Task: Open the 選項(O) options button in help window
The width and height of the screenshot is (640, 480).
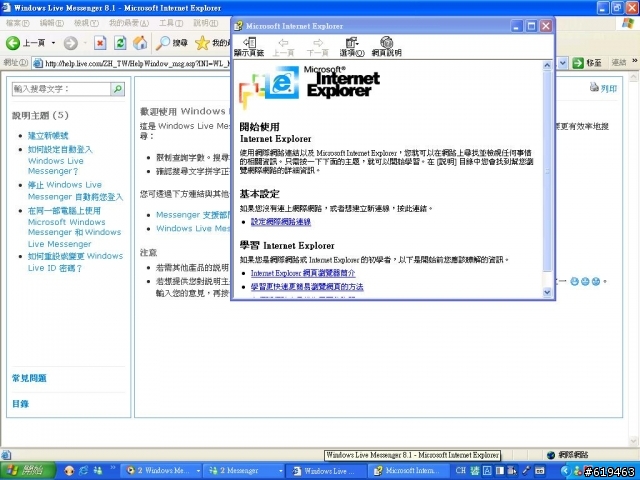Action: pos(351,47)
